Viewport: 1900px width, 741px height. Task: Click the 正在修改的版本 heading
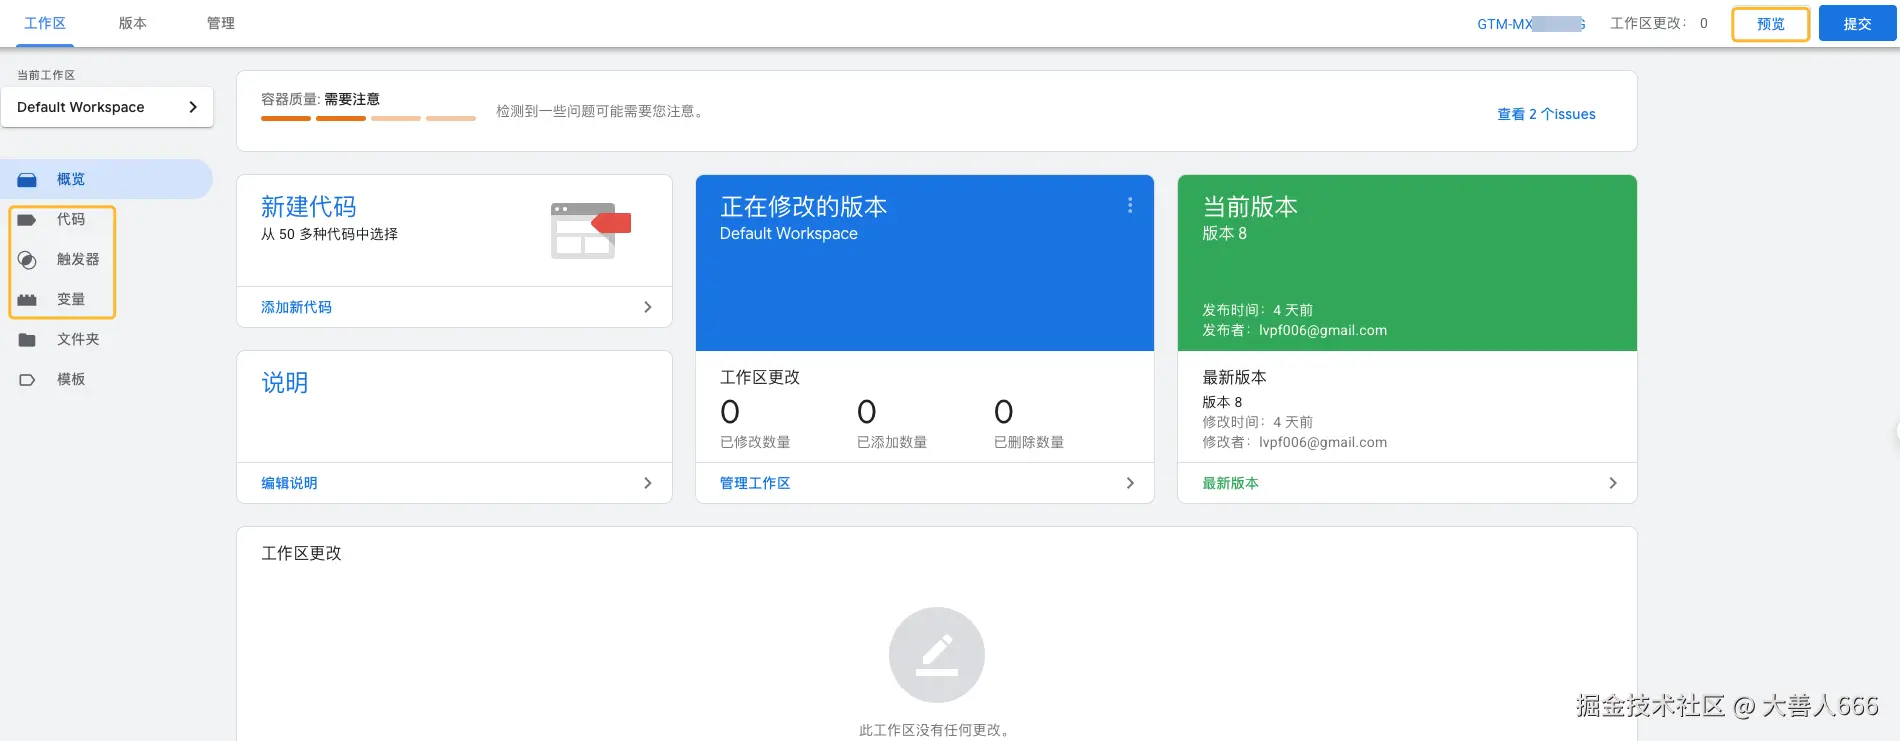pos(804,207)
